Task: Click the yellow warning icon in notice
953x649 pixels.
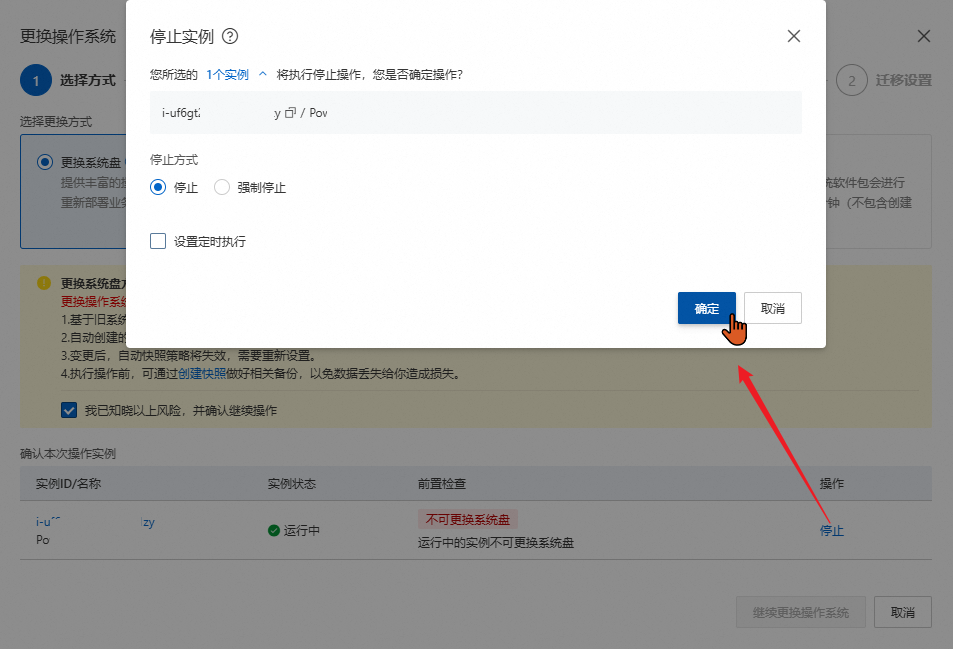Action: pos(44,283)
